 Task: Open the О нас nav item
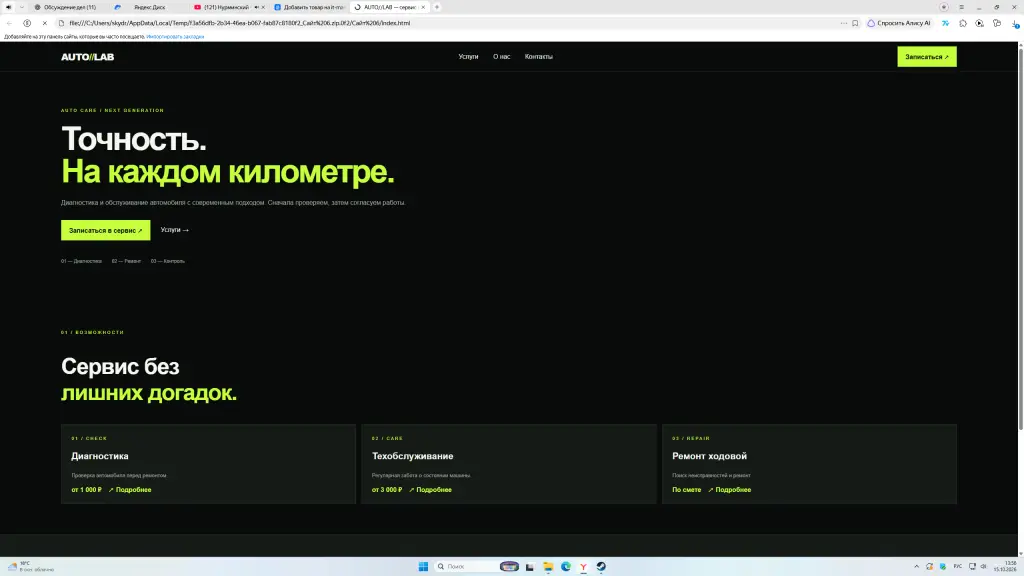(x=502, y=57)
